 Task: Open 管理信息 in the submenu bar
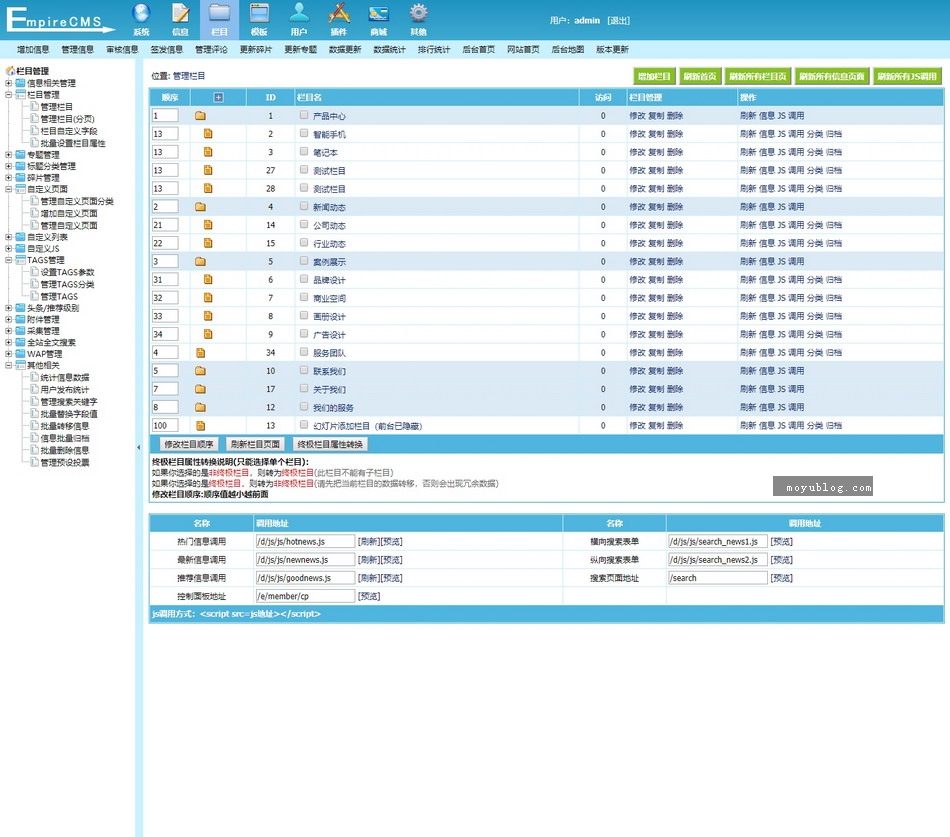pyautogui.click(x=78, y=50)
